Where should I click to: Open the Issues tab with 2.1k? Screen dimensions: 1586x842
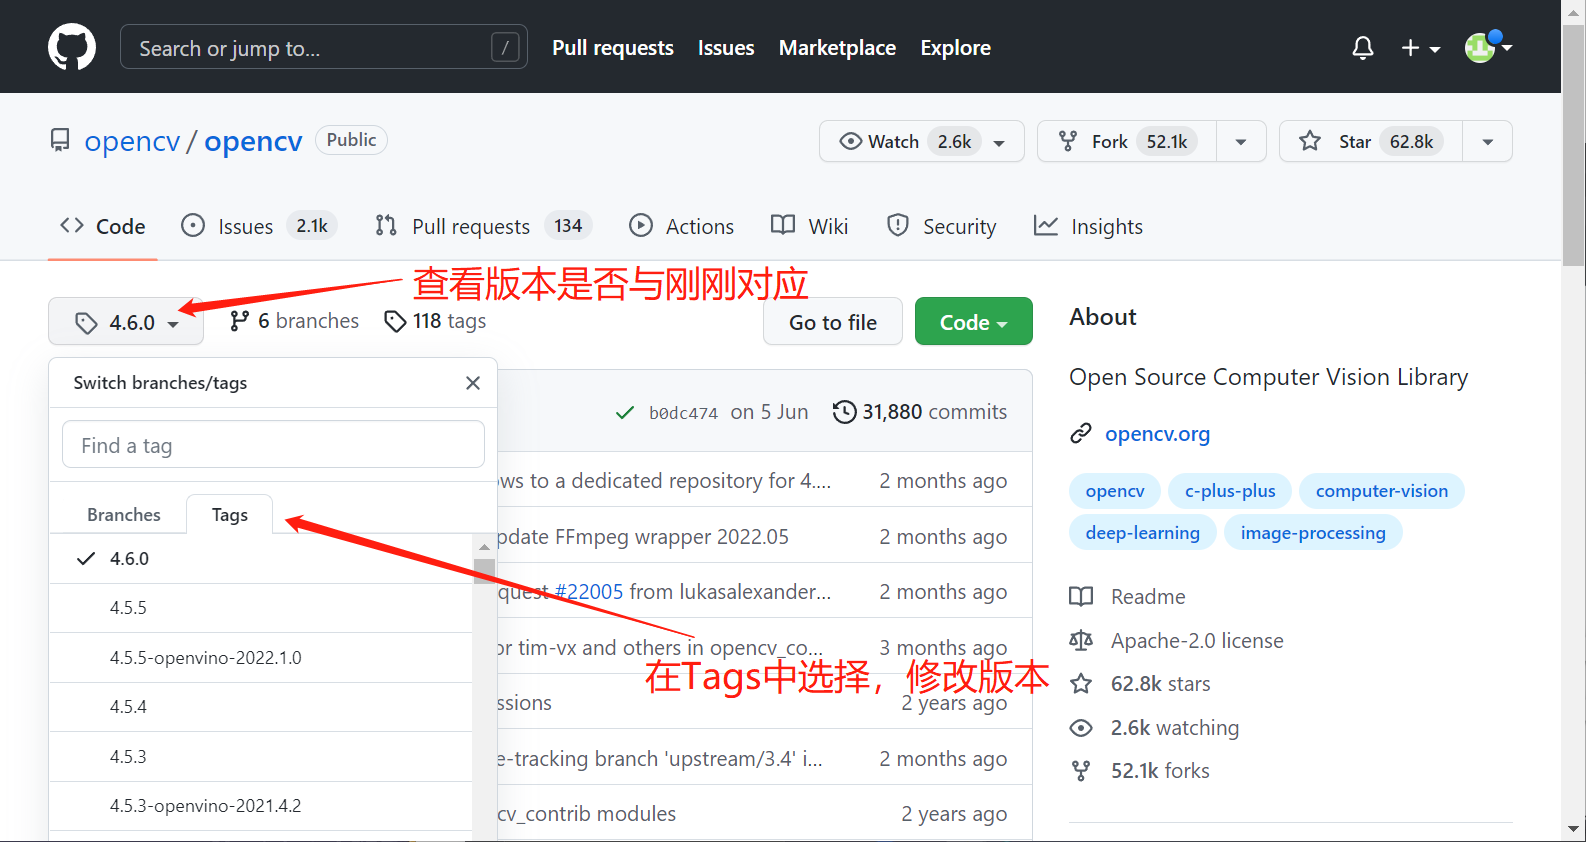[258, 226]
